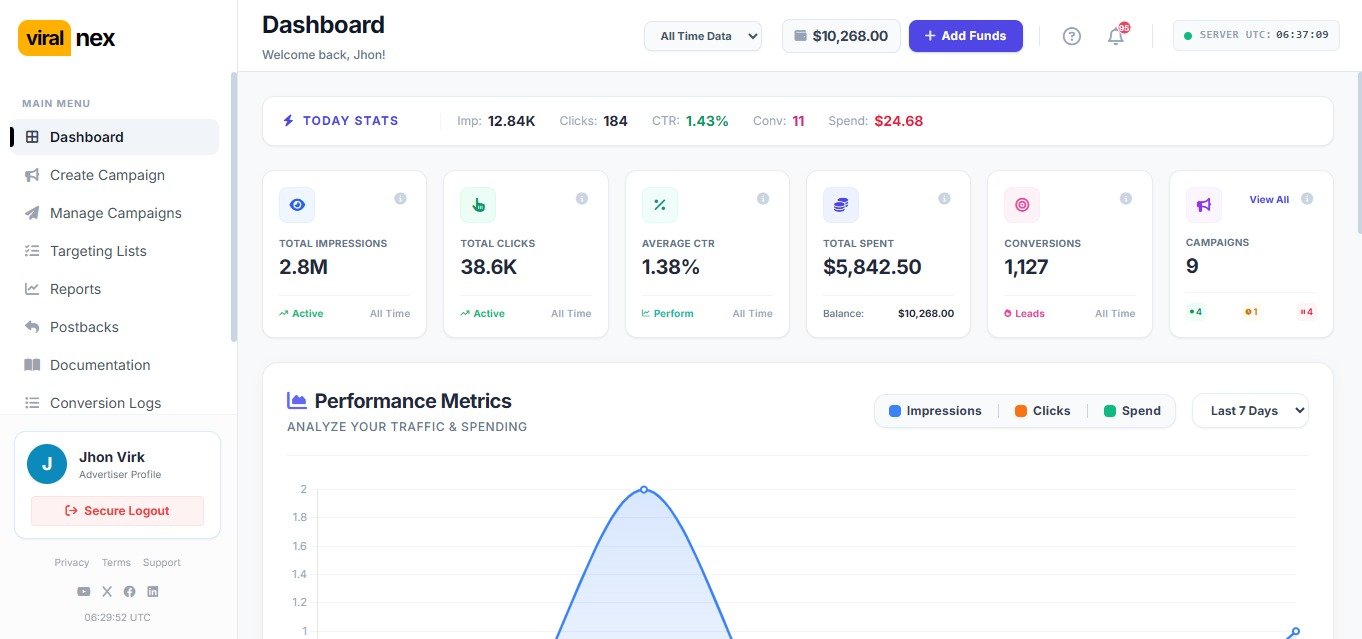Open X social icon in sidebar footer
The width and height of the screenshot is (1362, 639).
(x=107, y=592)
